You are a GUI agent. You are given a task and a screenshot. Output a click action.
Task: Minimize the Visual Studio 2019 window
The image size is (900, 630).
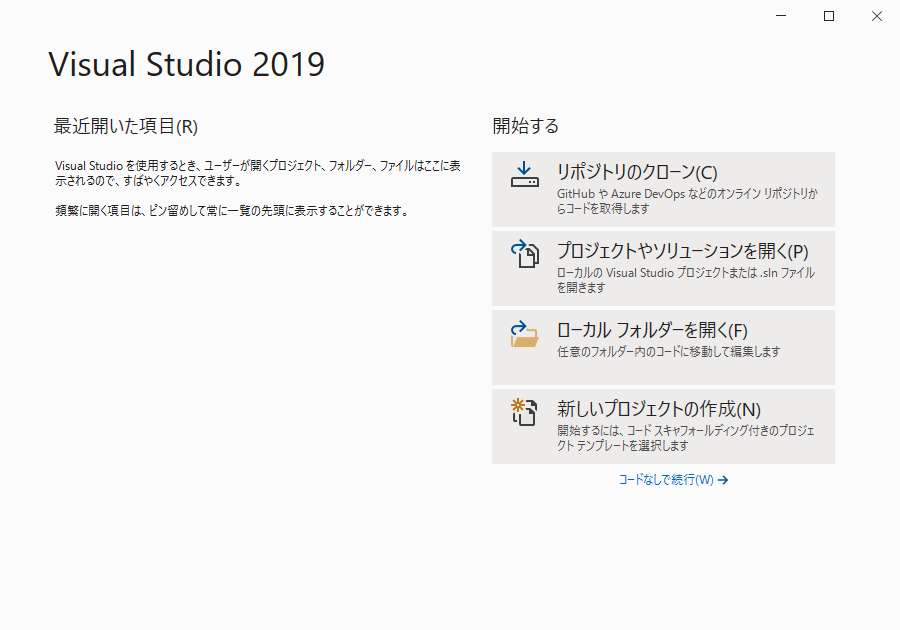point(783,16)
